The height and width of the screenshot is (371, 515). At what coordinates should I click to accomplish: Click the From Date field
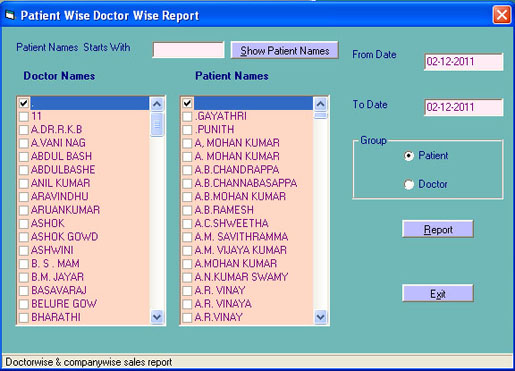(x=464, y=62)
